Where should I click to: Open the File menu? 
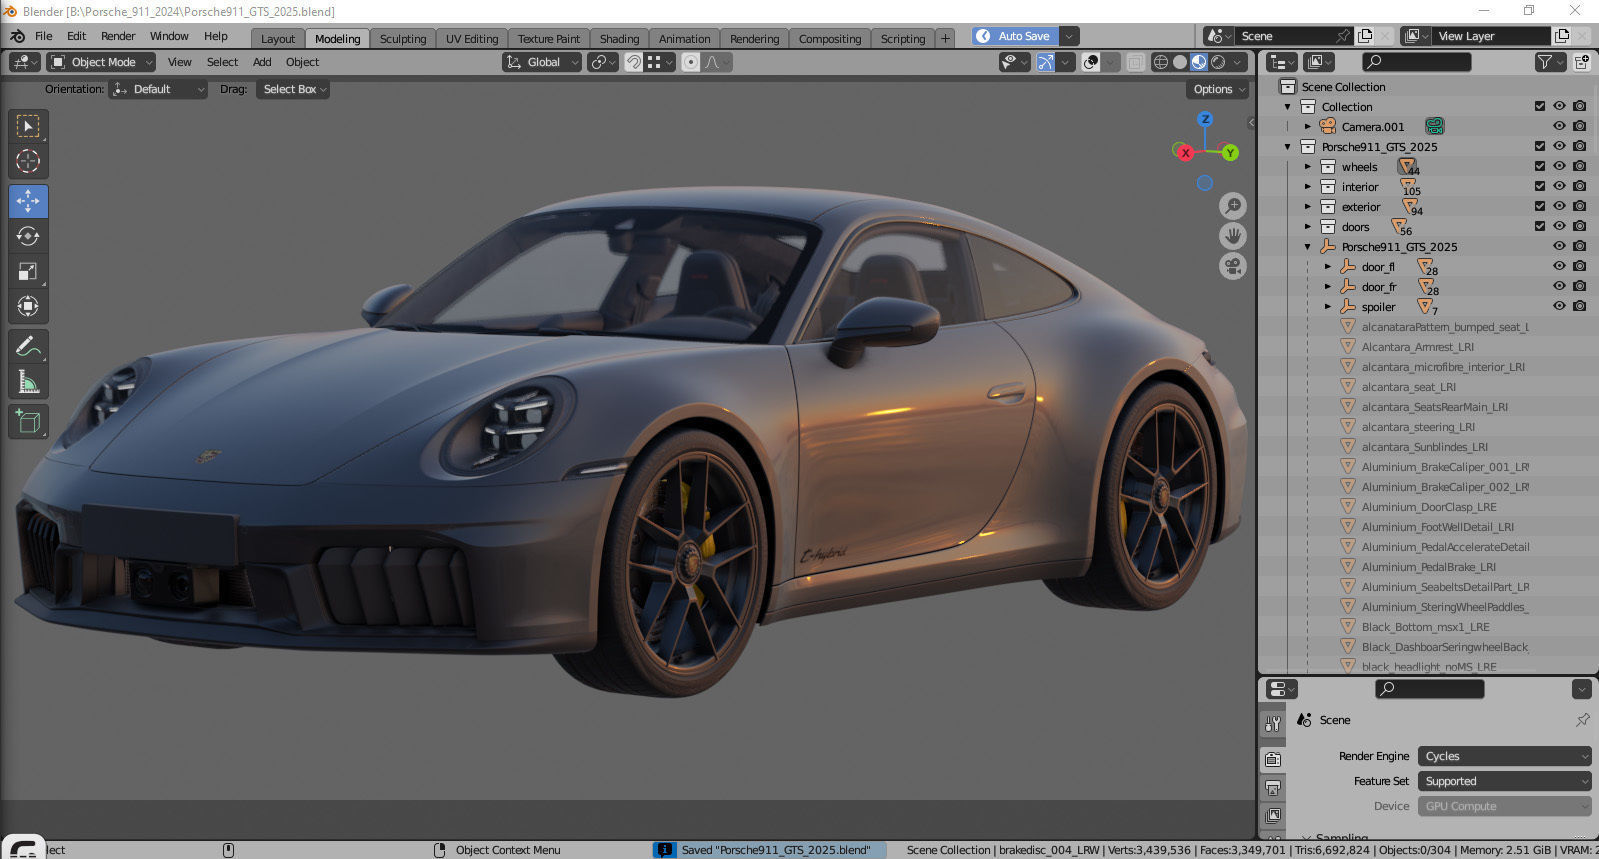[44, 36]
